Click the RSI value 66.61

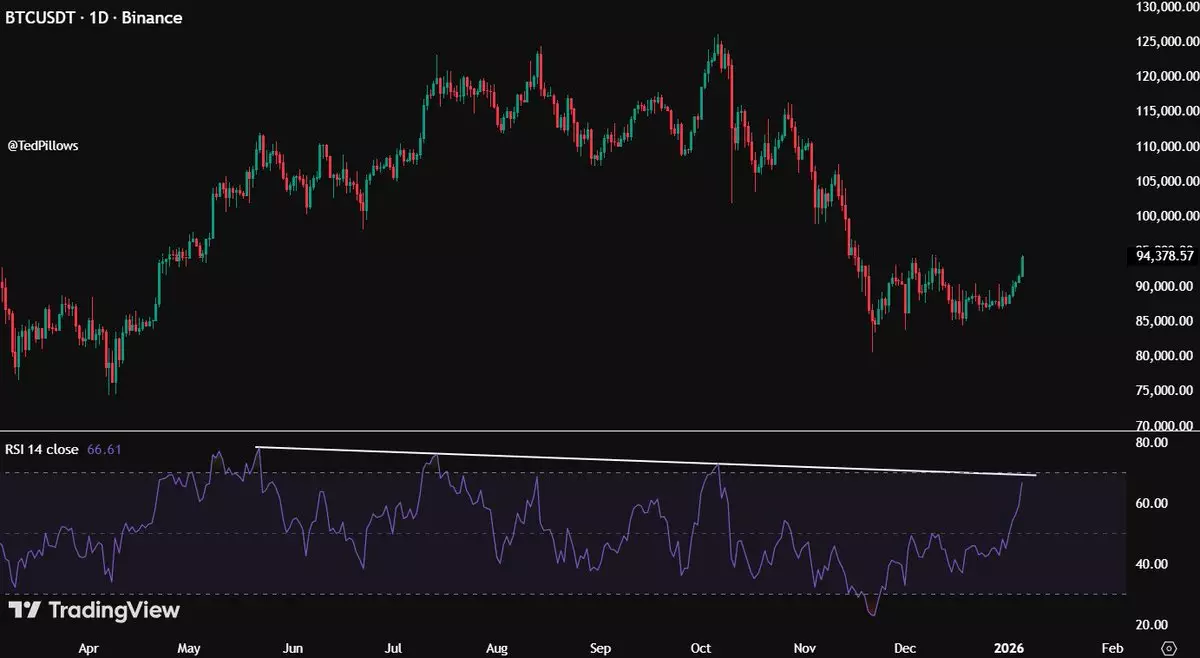tap(105, 450)
